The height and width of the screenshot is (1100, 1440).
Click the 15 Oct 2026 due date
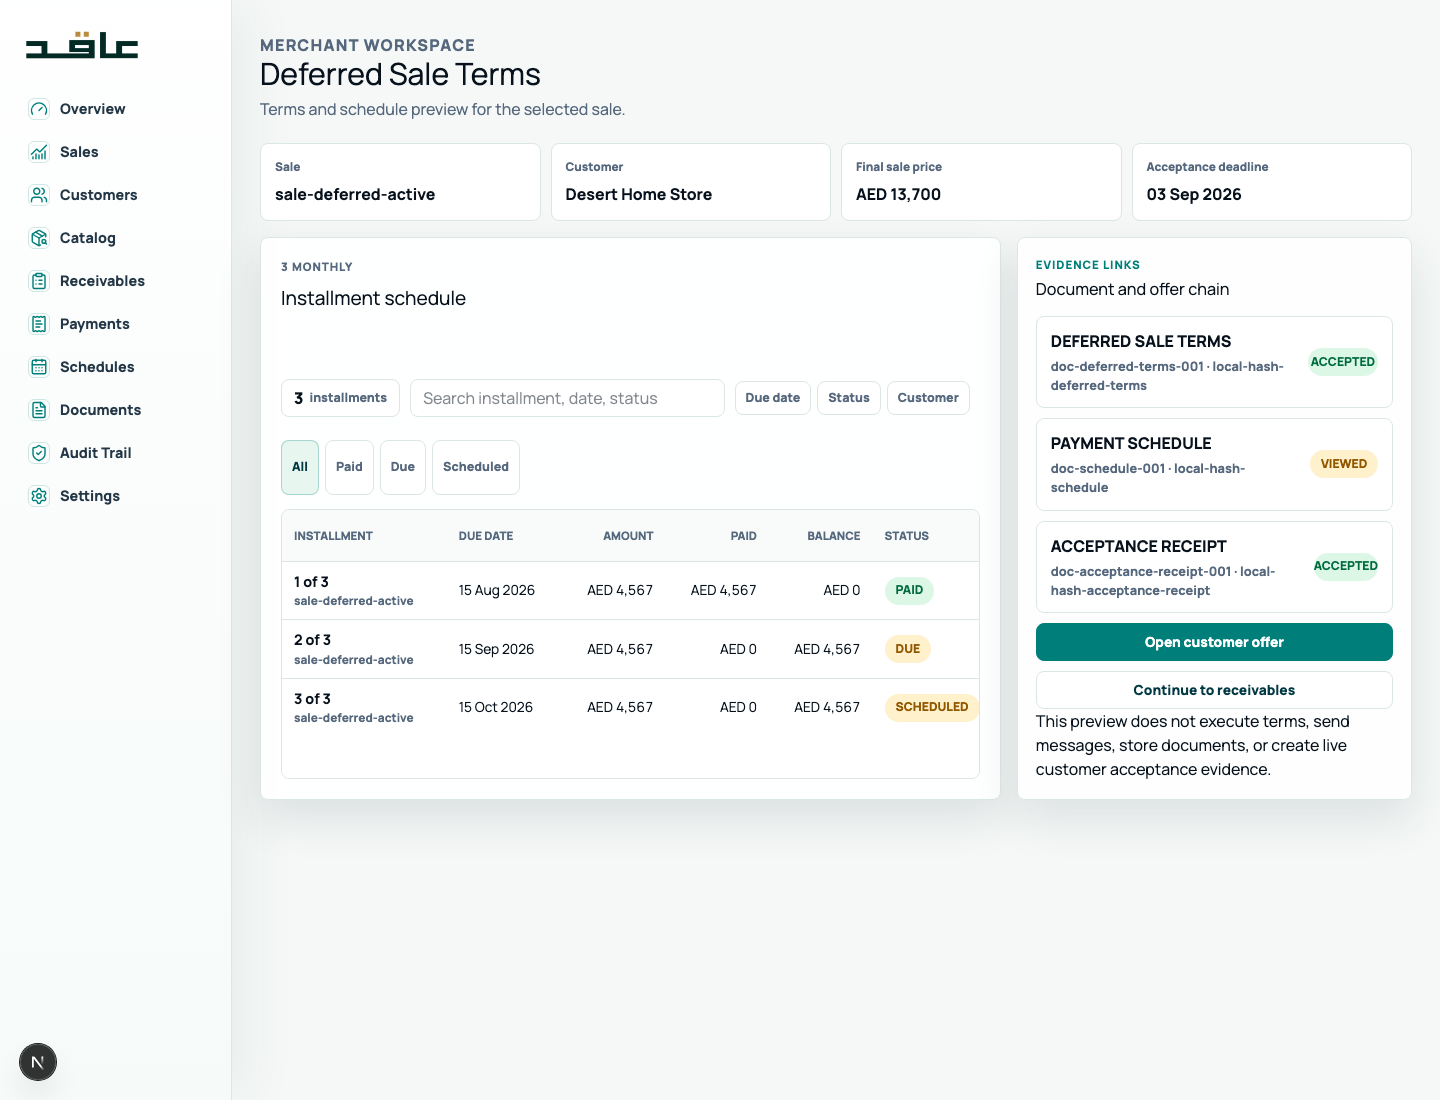(496, 707)
